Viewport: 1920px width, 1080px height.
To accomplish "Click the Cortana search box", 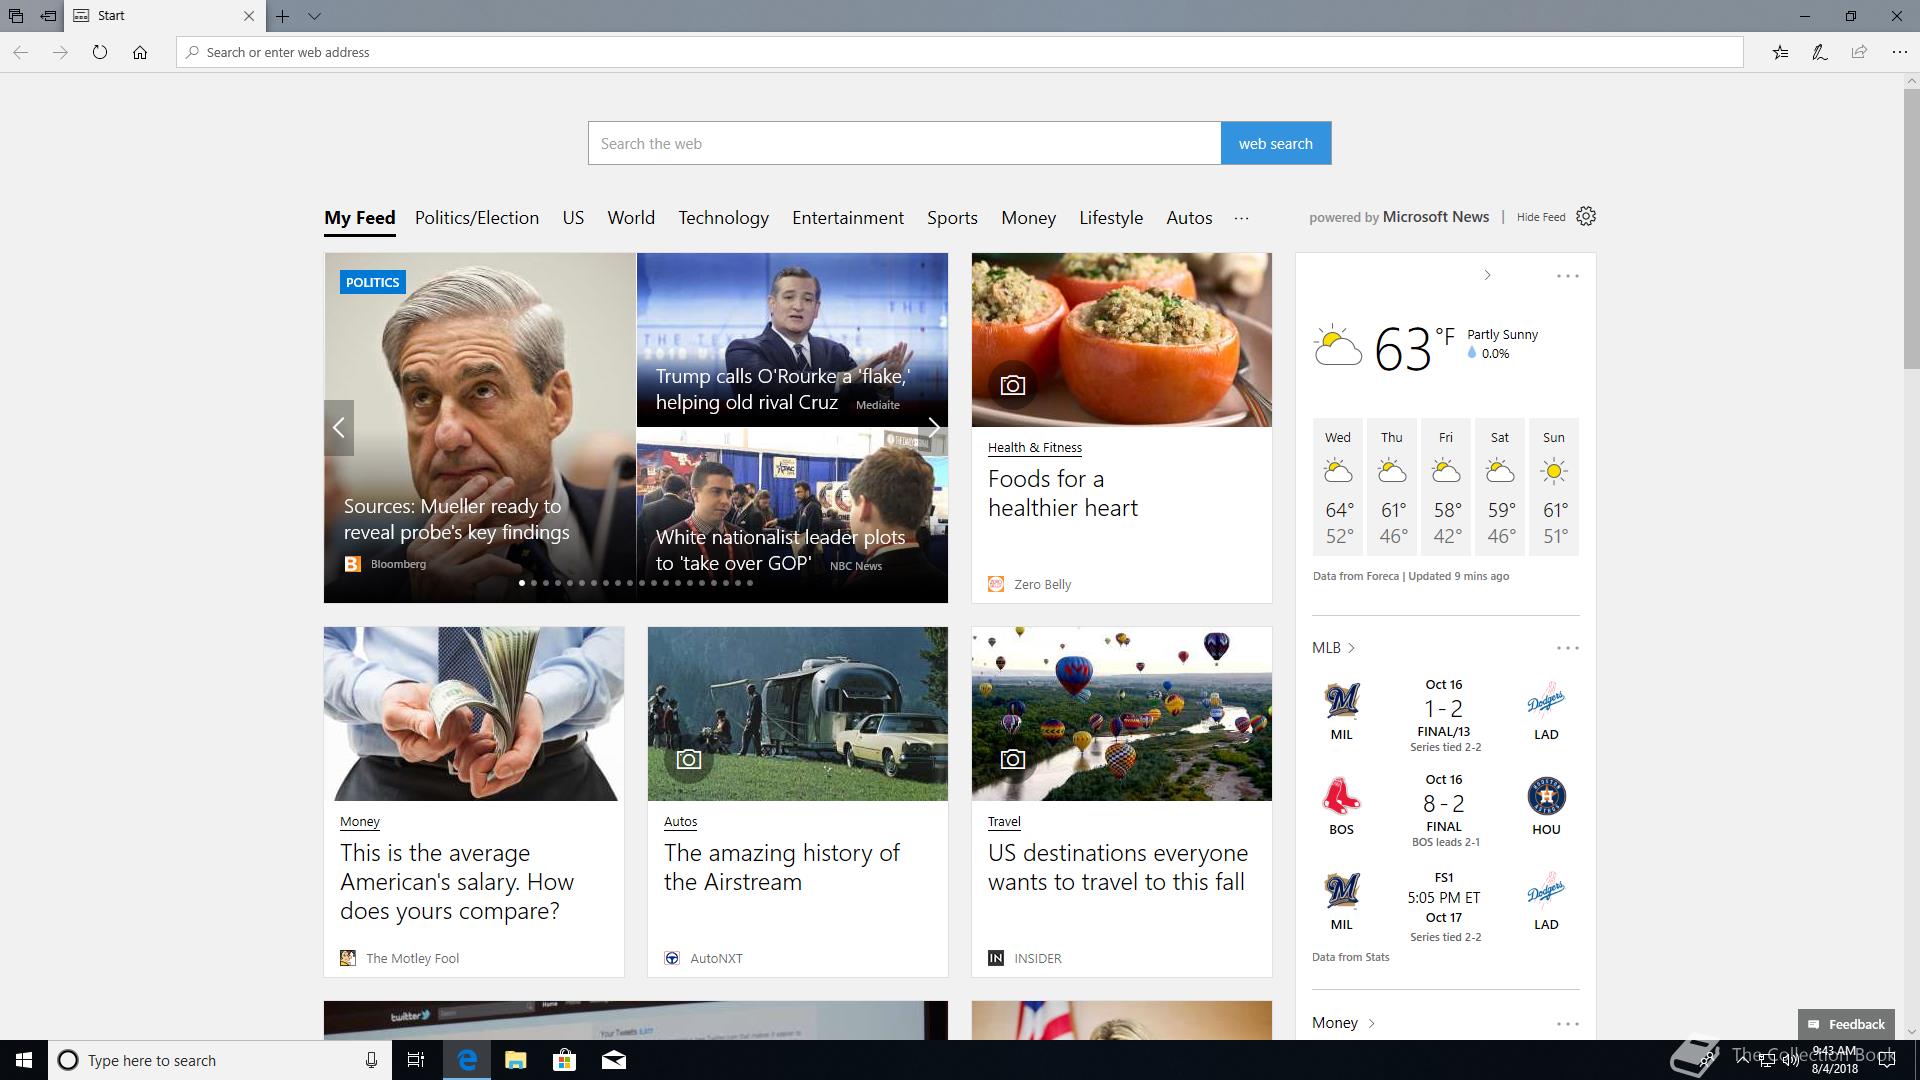I will pos(219,1060).
